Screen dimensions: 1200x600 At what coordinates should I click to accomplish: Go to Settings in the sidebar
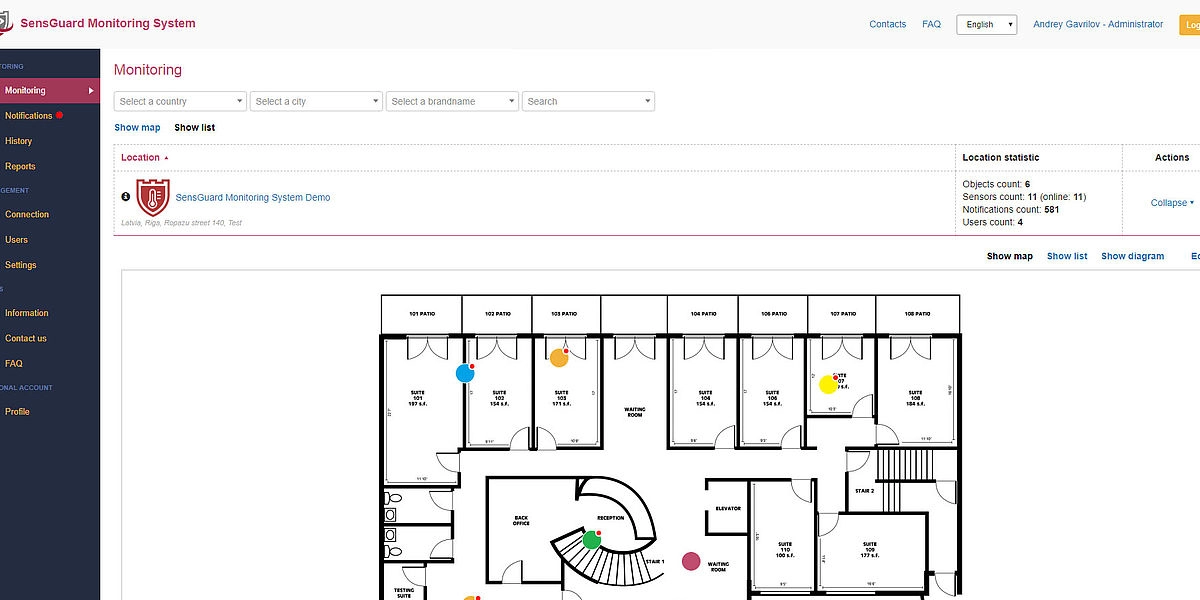point(20,265)
